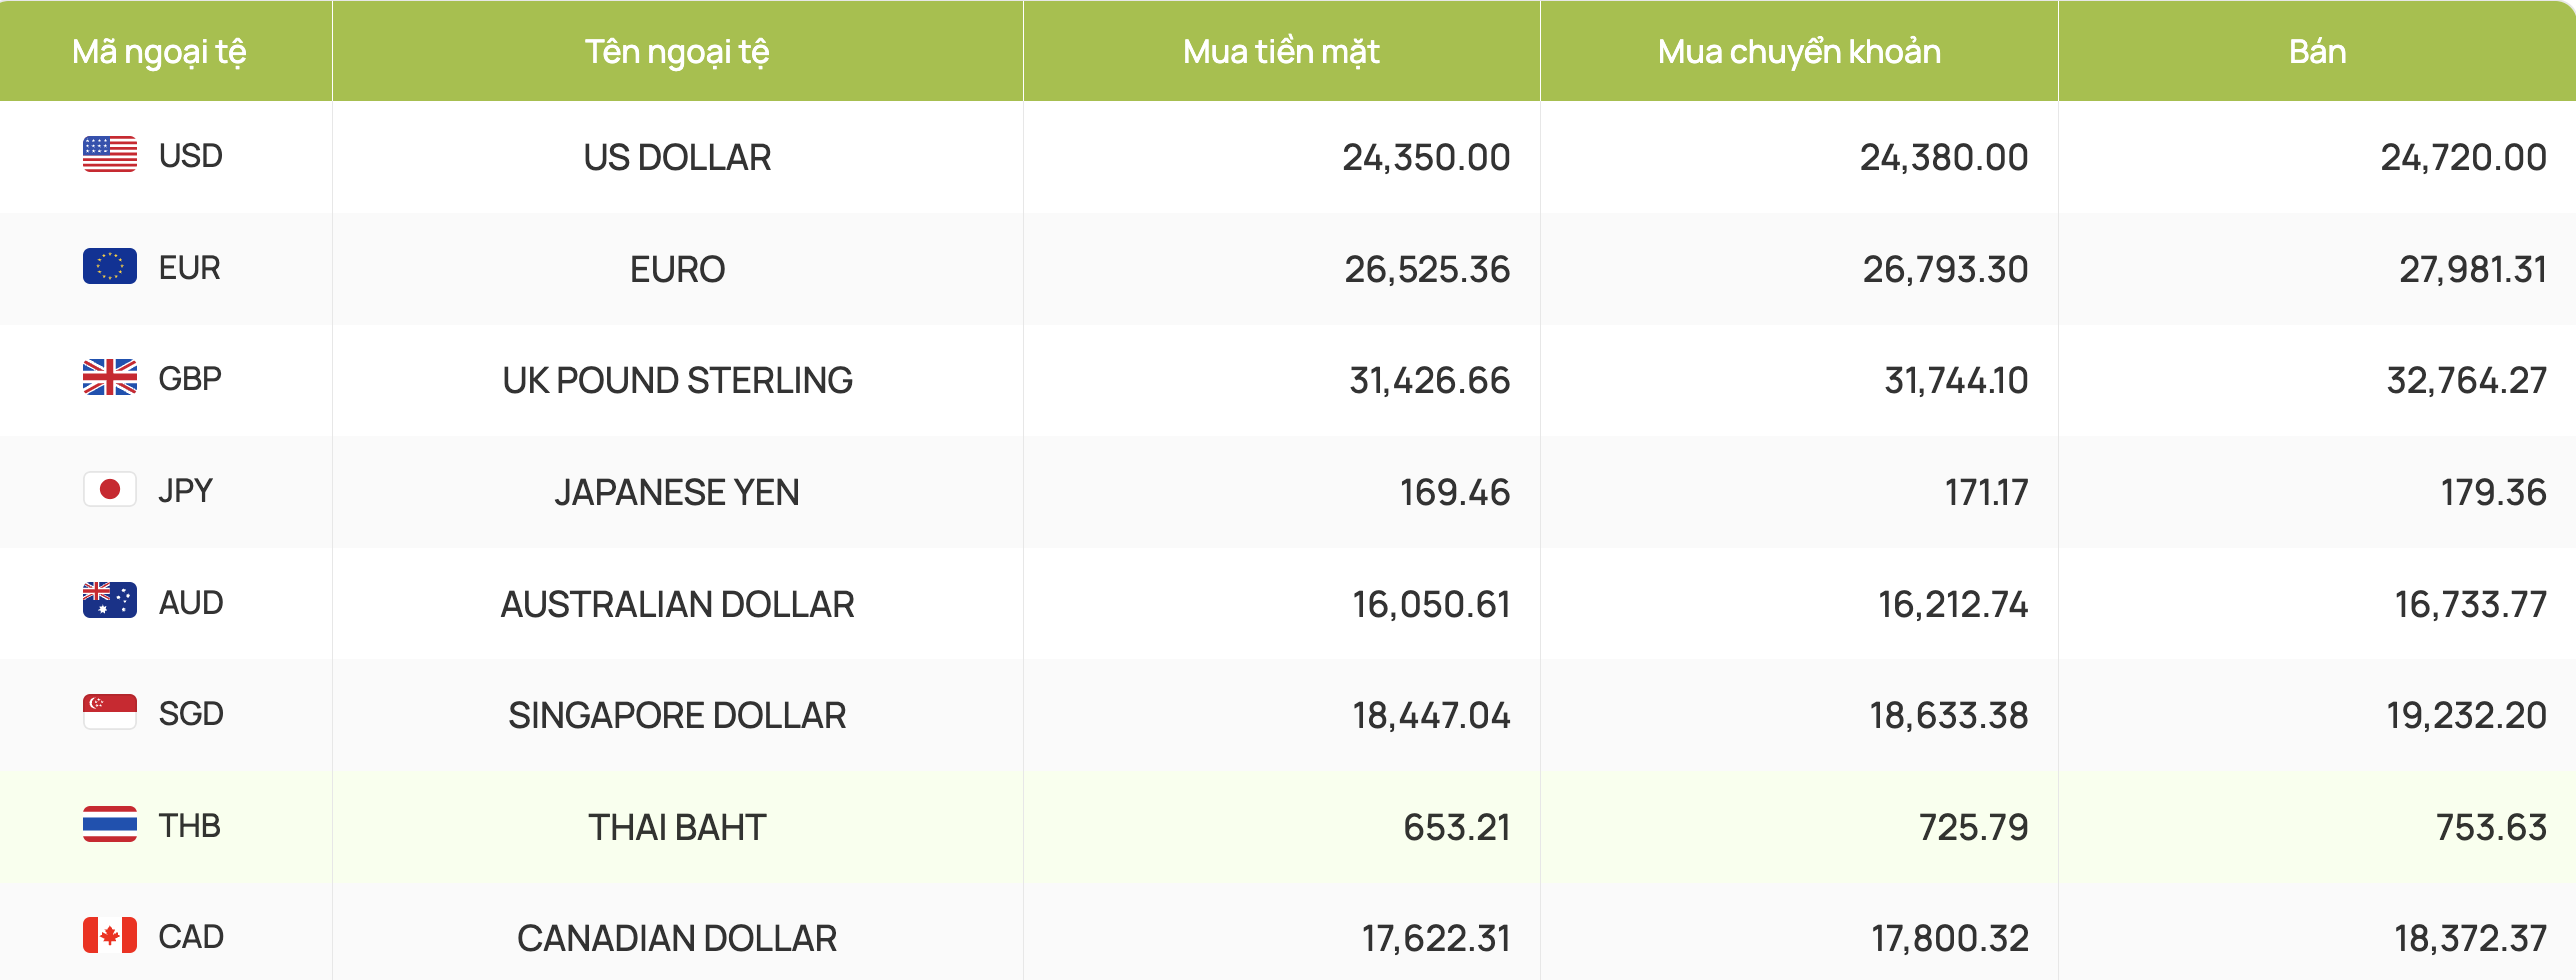This screenshot has height=980, width=2576.
Task: Click the United Kingdom flag icon
Action: [110, 378]
